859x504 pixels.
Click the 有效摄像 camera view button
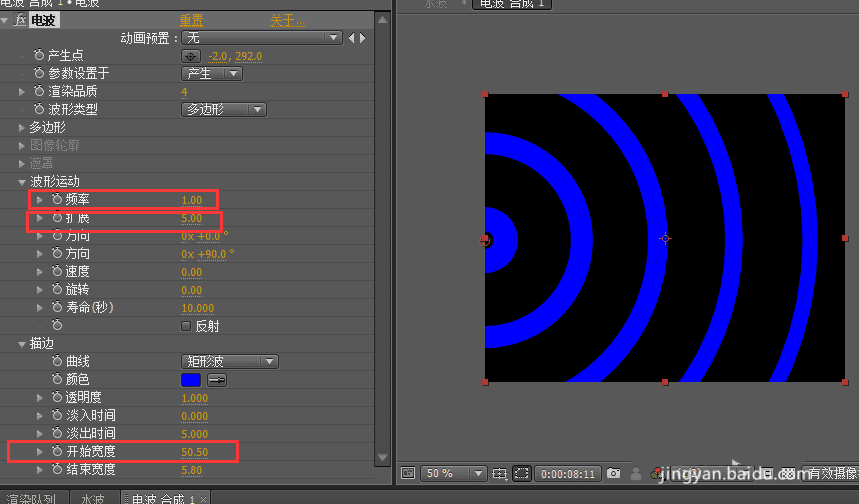pos(830,473)
